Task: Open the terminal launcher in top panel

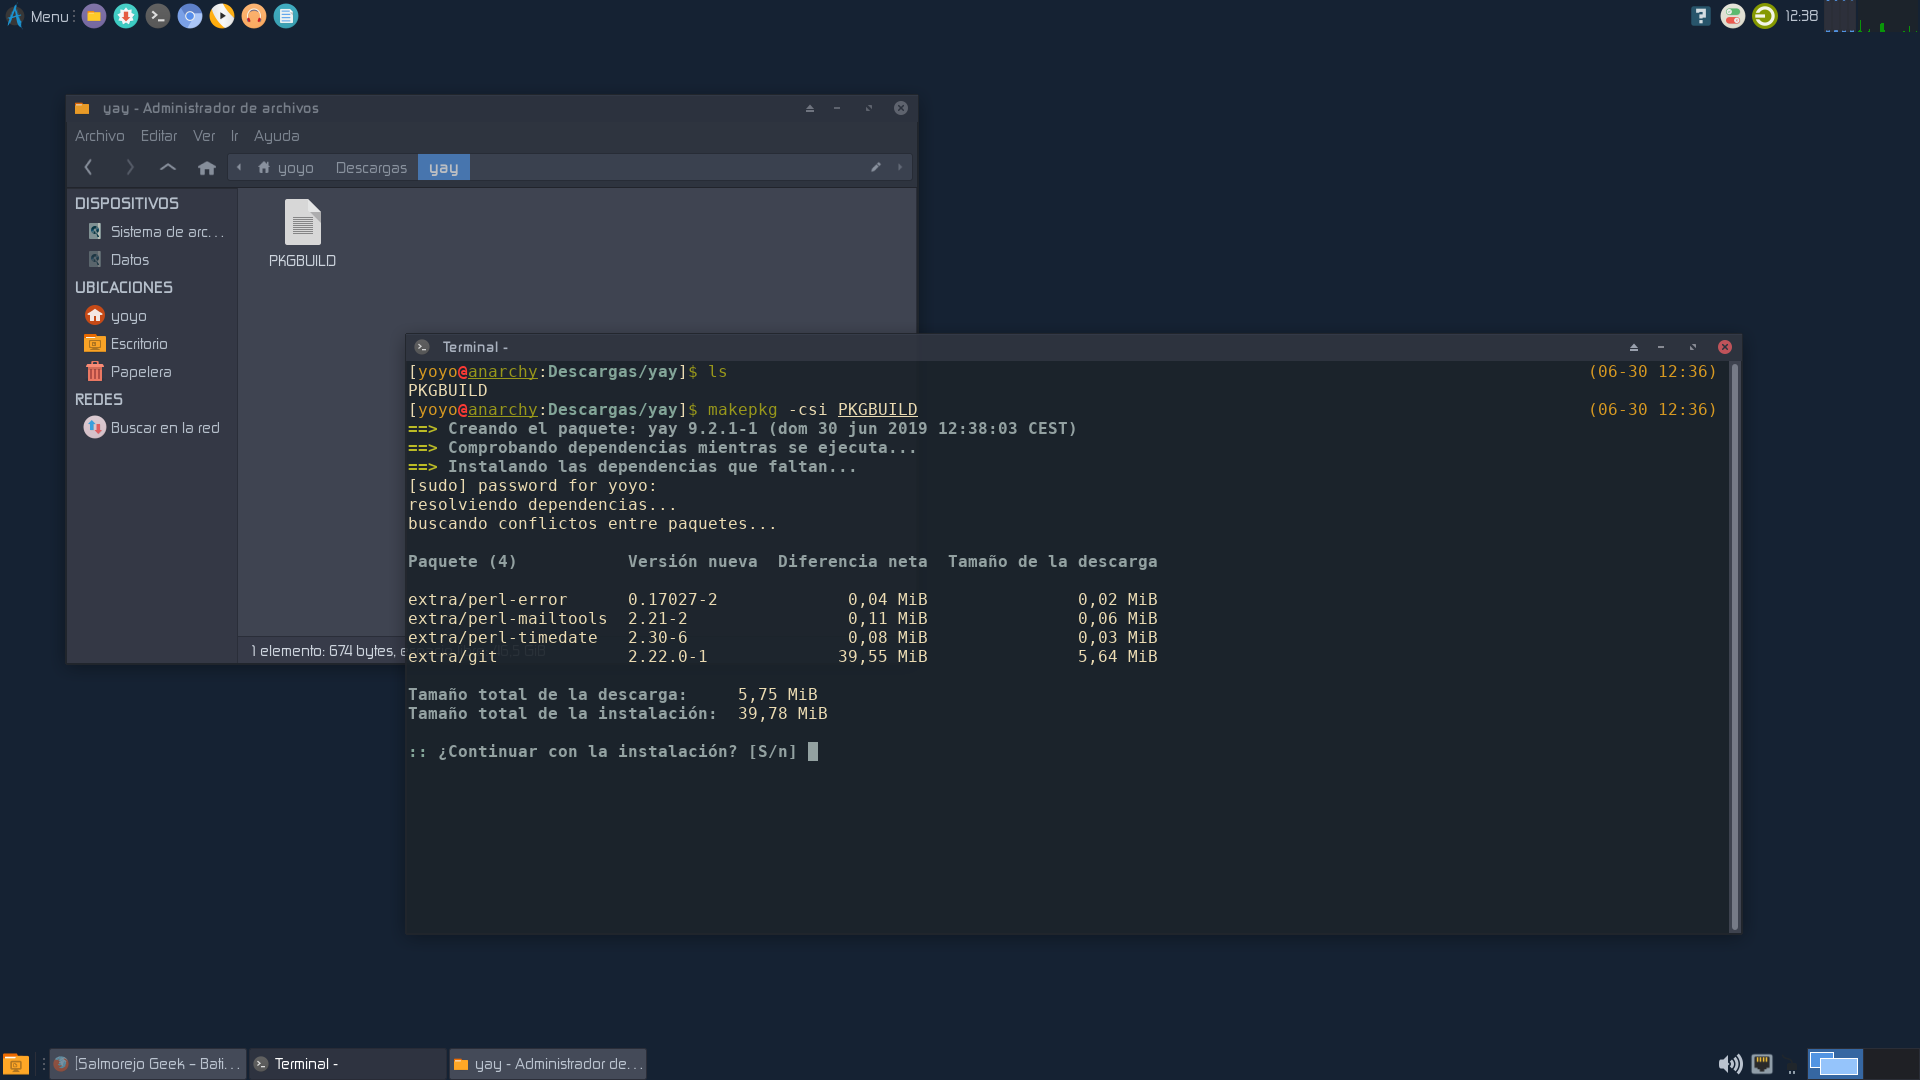Action: (x=158, y=16)
